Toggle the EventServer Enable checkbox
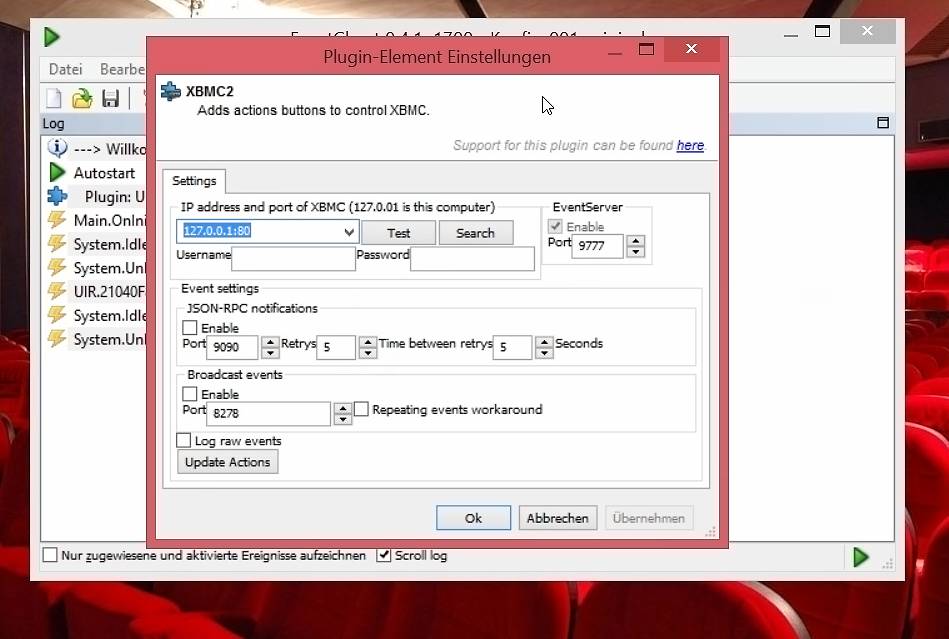The image size is (949, 639). [554, 226]
